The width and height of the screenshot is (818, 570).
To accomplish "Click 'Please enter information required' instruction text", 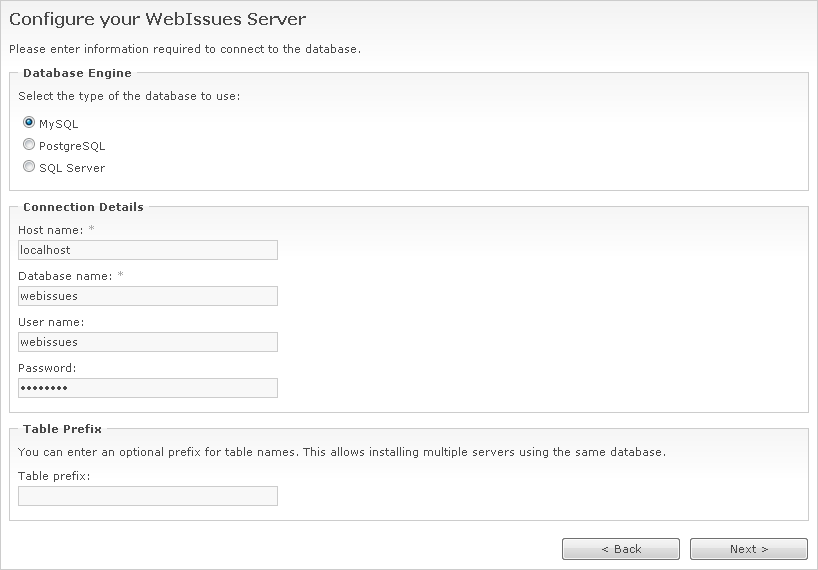I will [185, 49].
